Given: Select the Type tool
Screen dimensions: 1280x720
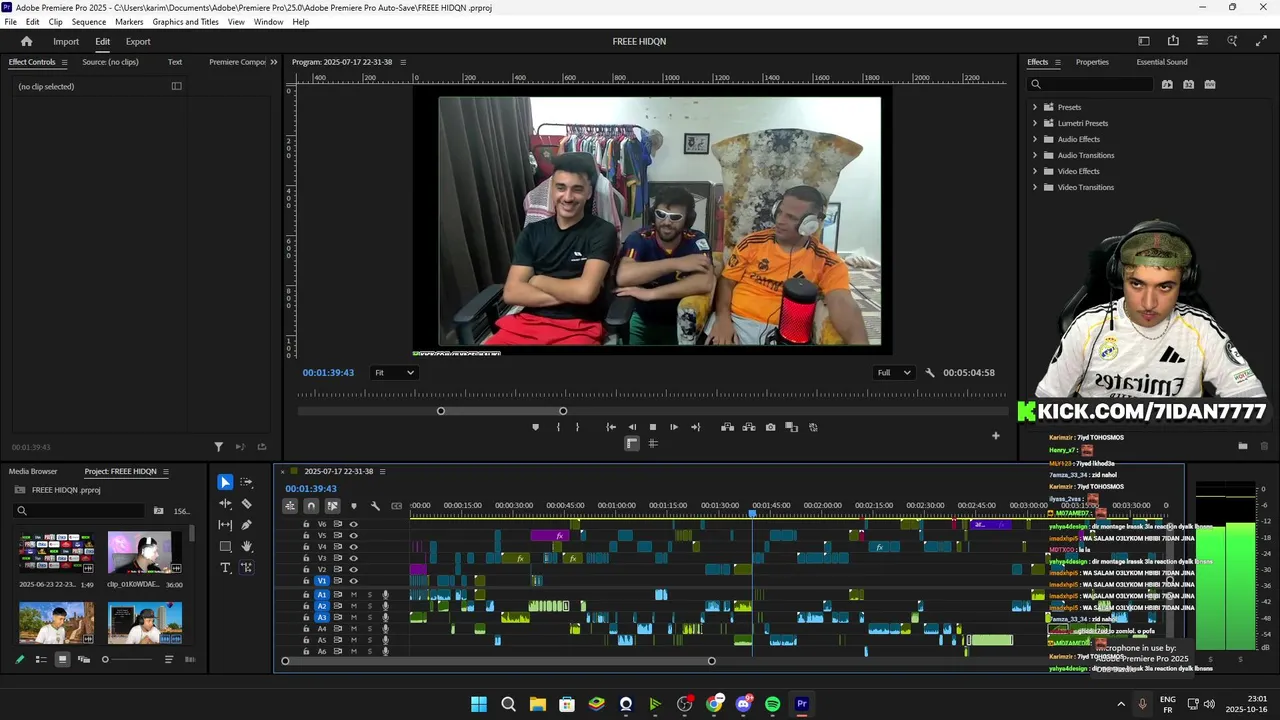Looking at the screenshot, I should pyautogui.click(x=225, y=567).
